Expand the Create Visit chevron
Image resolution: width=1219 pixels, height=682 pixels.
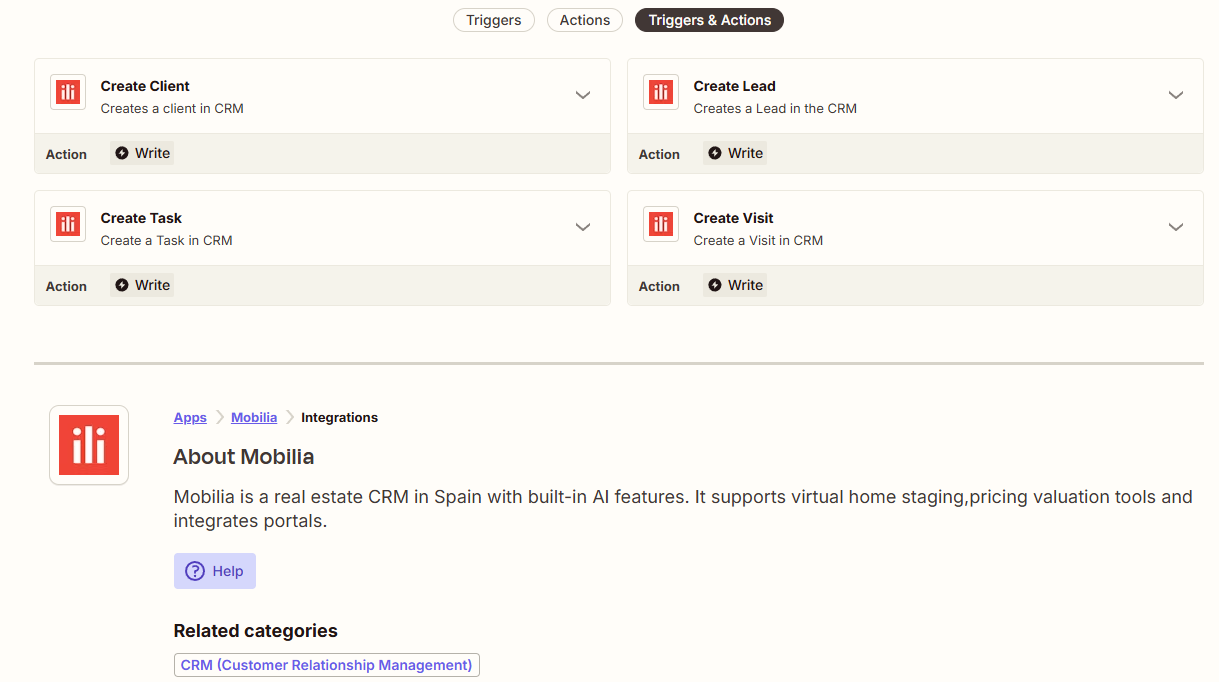pos(1176,227)
